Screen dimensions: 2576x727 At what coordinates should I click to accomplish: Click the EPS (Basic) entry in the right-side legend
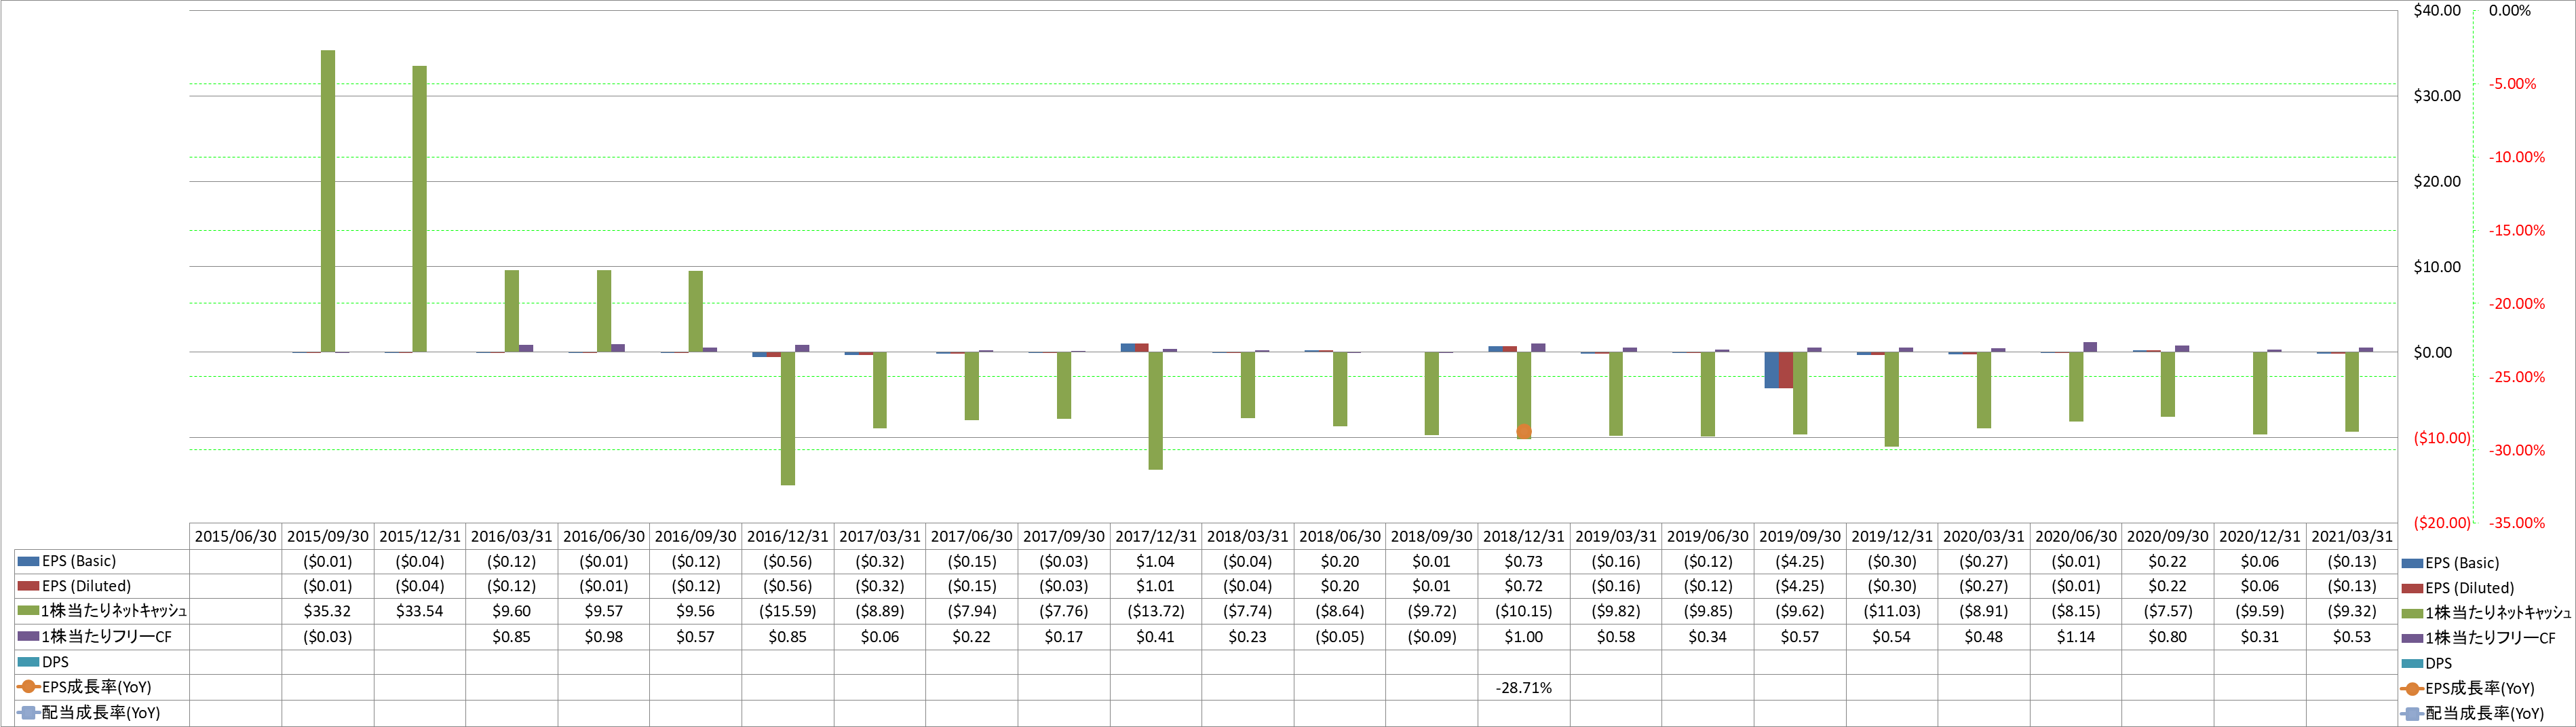[2462, 563]
